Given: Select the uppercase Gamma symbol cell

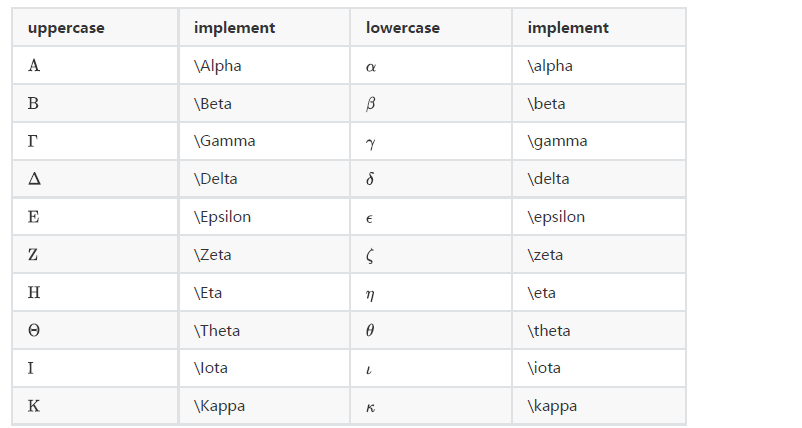Looking at the screenshot, I should (34, 141).
